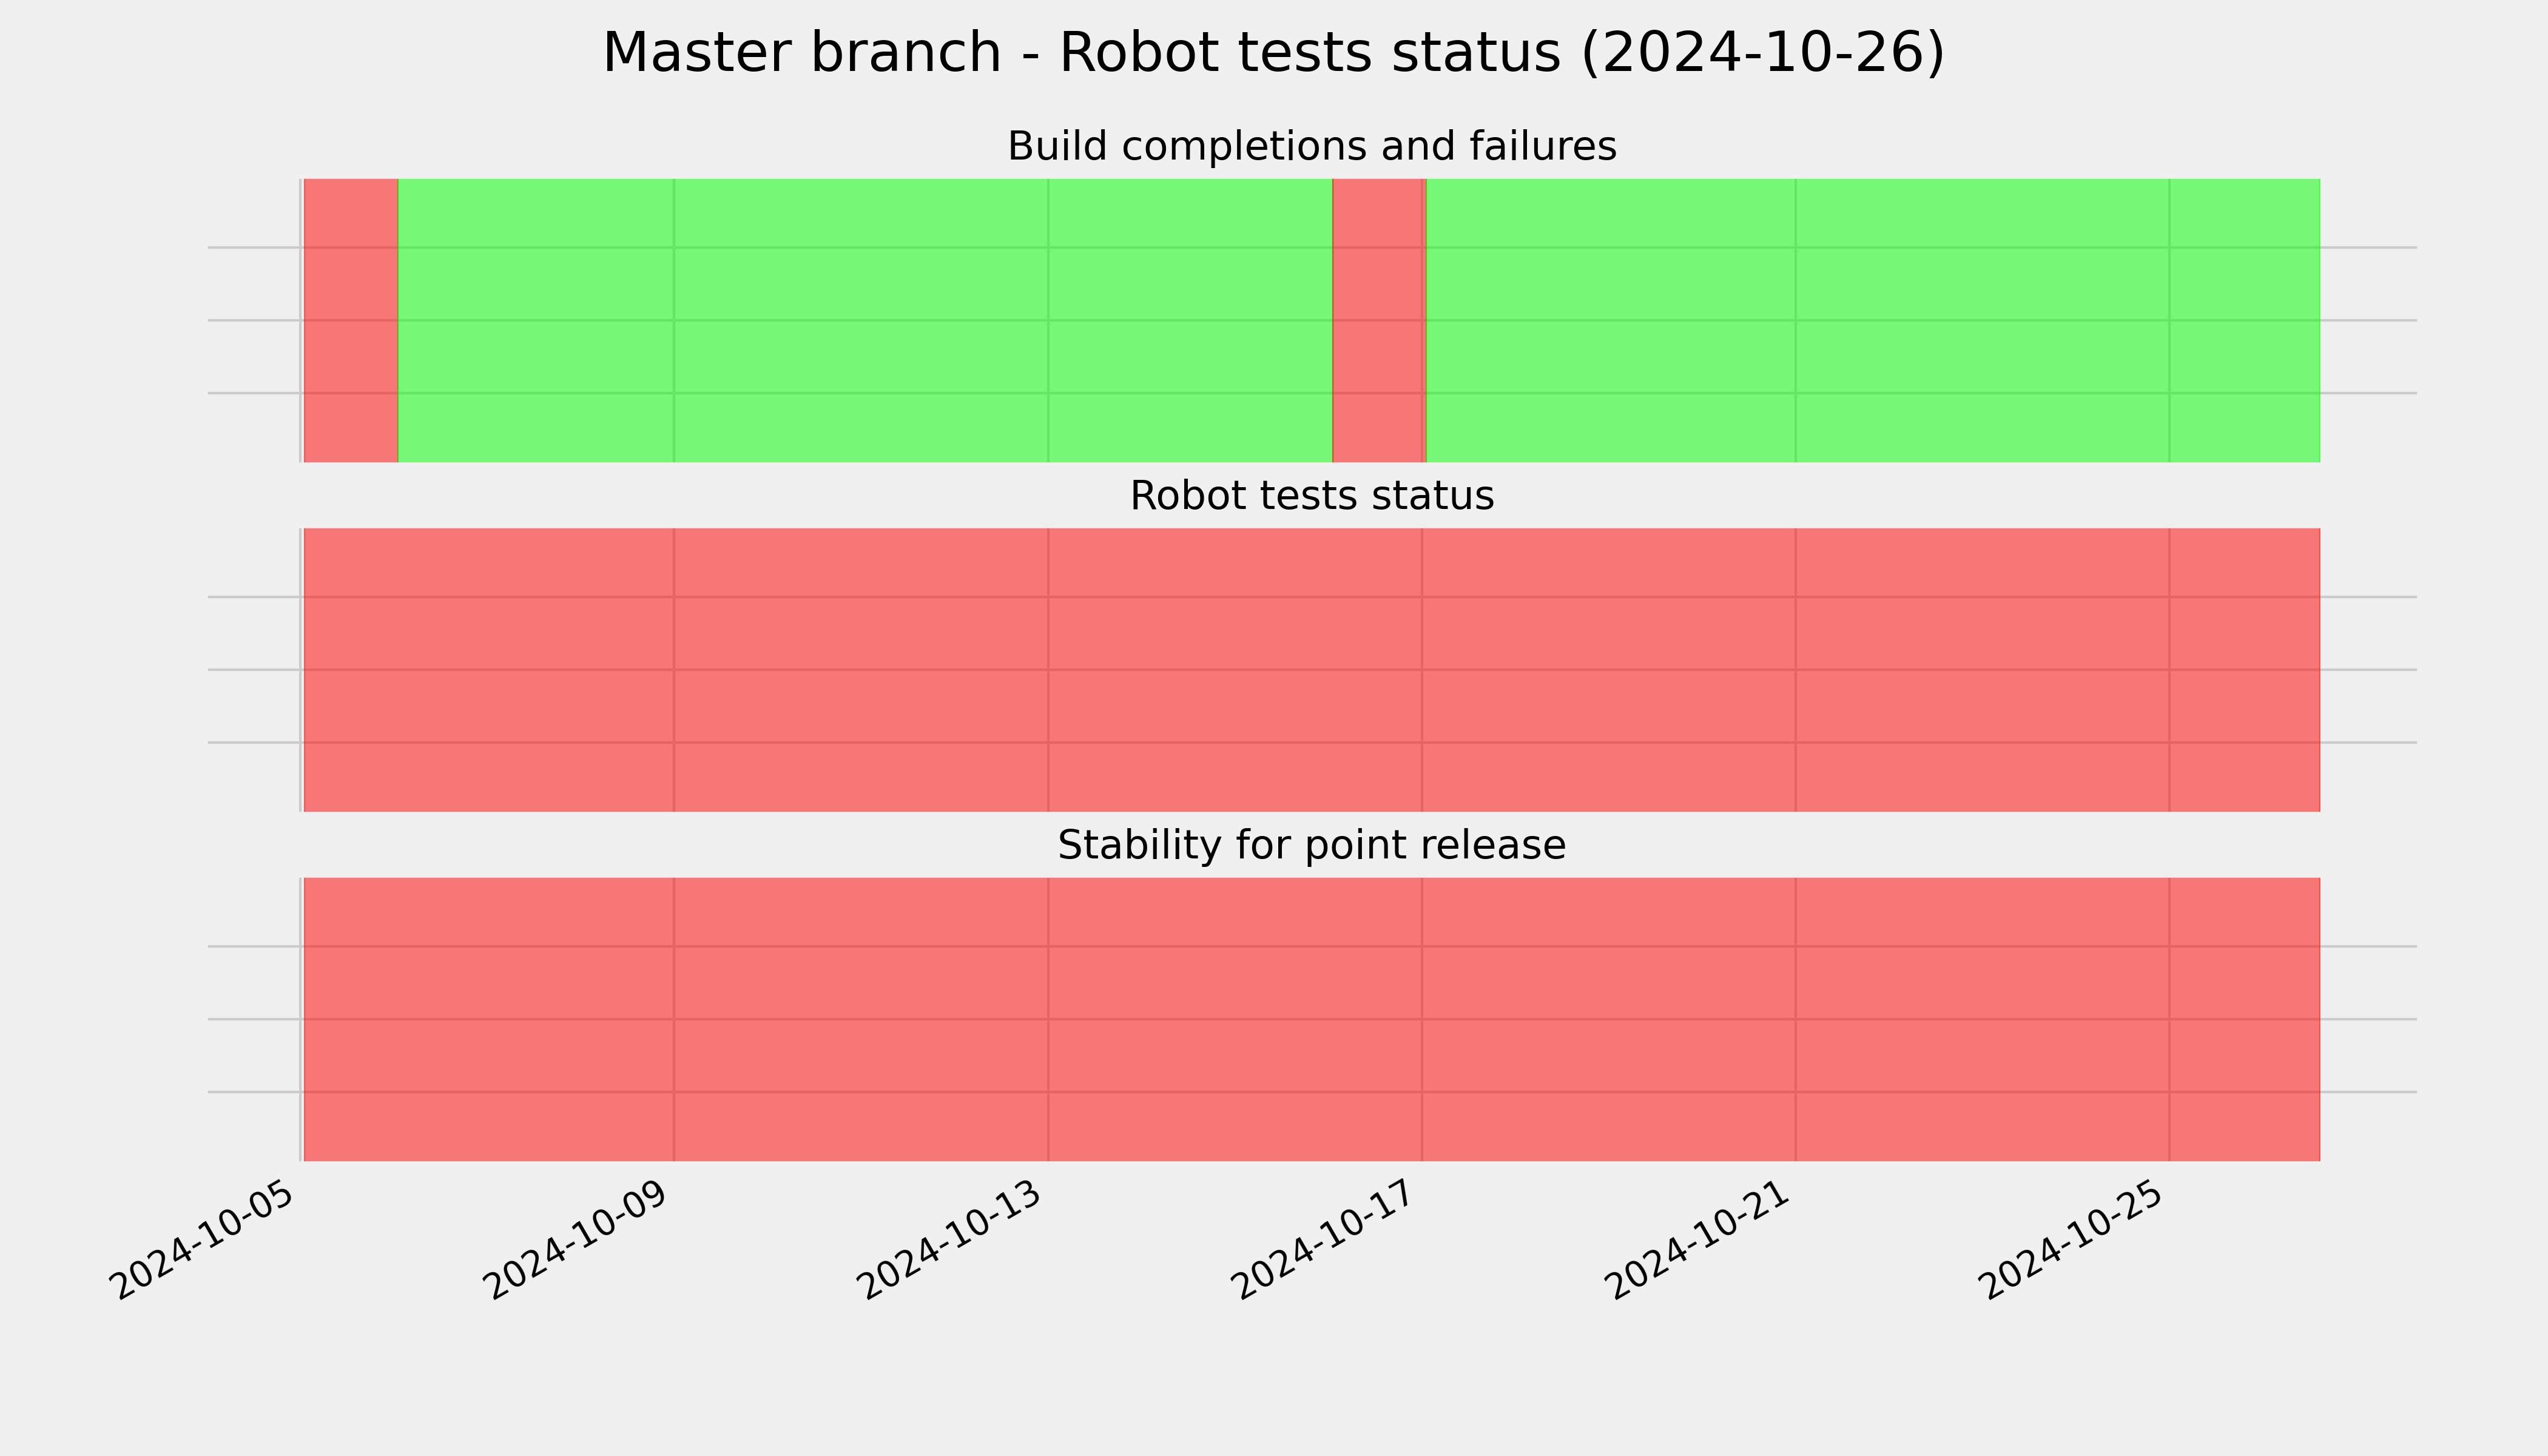Click the green region between Oct 17 and 21

(x=1610, y=320)
